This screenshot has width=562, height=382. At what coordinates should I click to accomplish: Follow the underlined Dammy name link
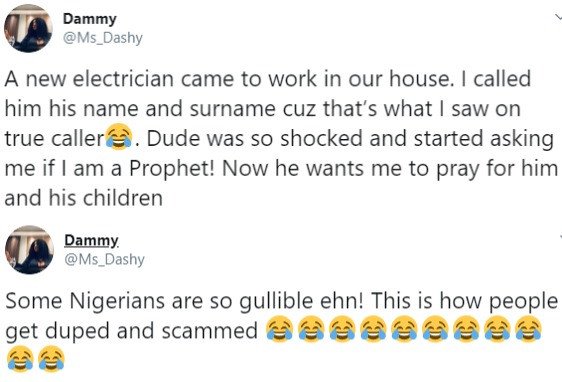pos(91,240)
